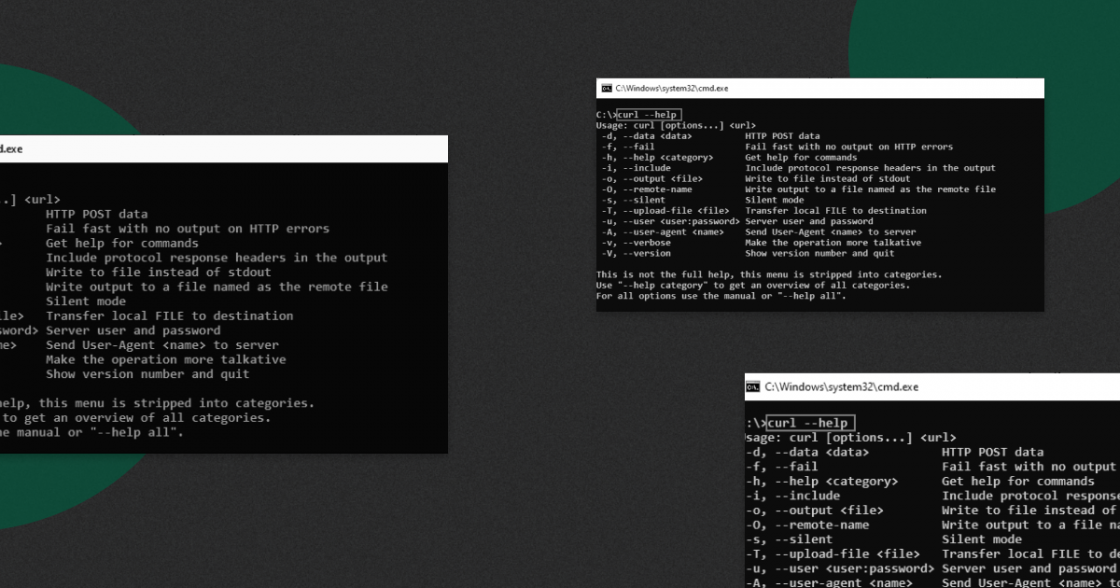This screenshot has width=1120, height=588.
Task: Click '-h, --help <category>' in the top-right window
Action: (x=657, y=157)
